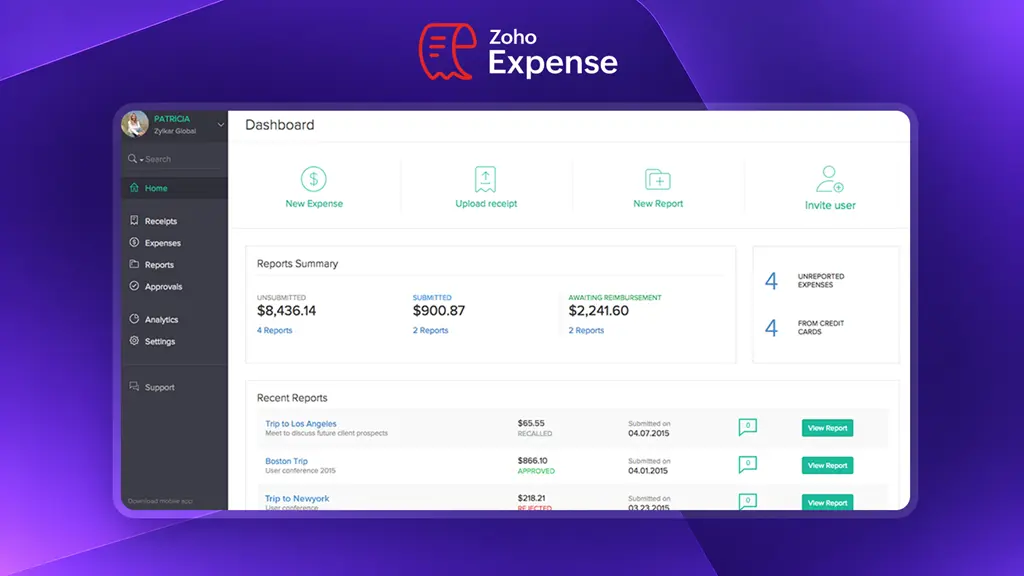Click the $866.10 approved amount

[532, 460]
